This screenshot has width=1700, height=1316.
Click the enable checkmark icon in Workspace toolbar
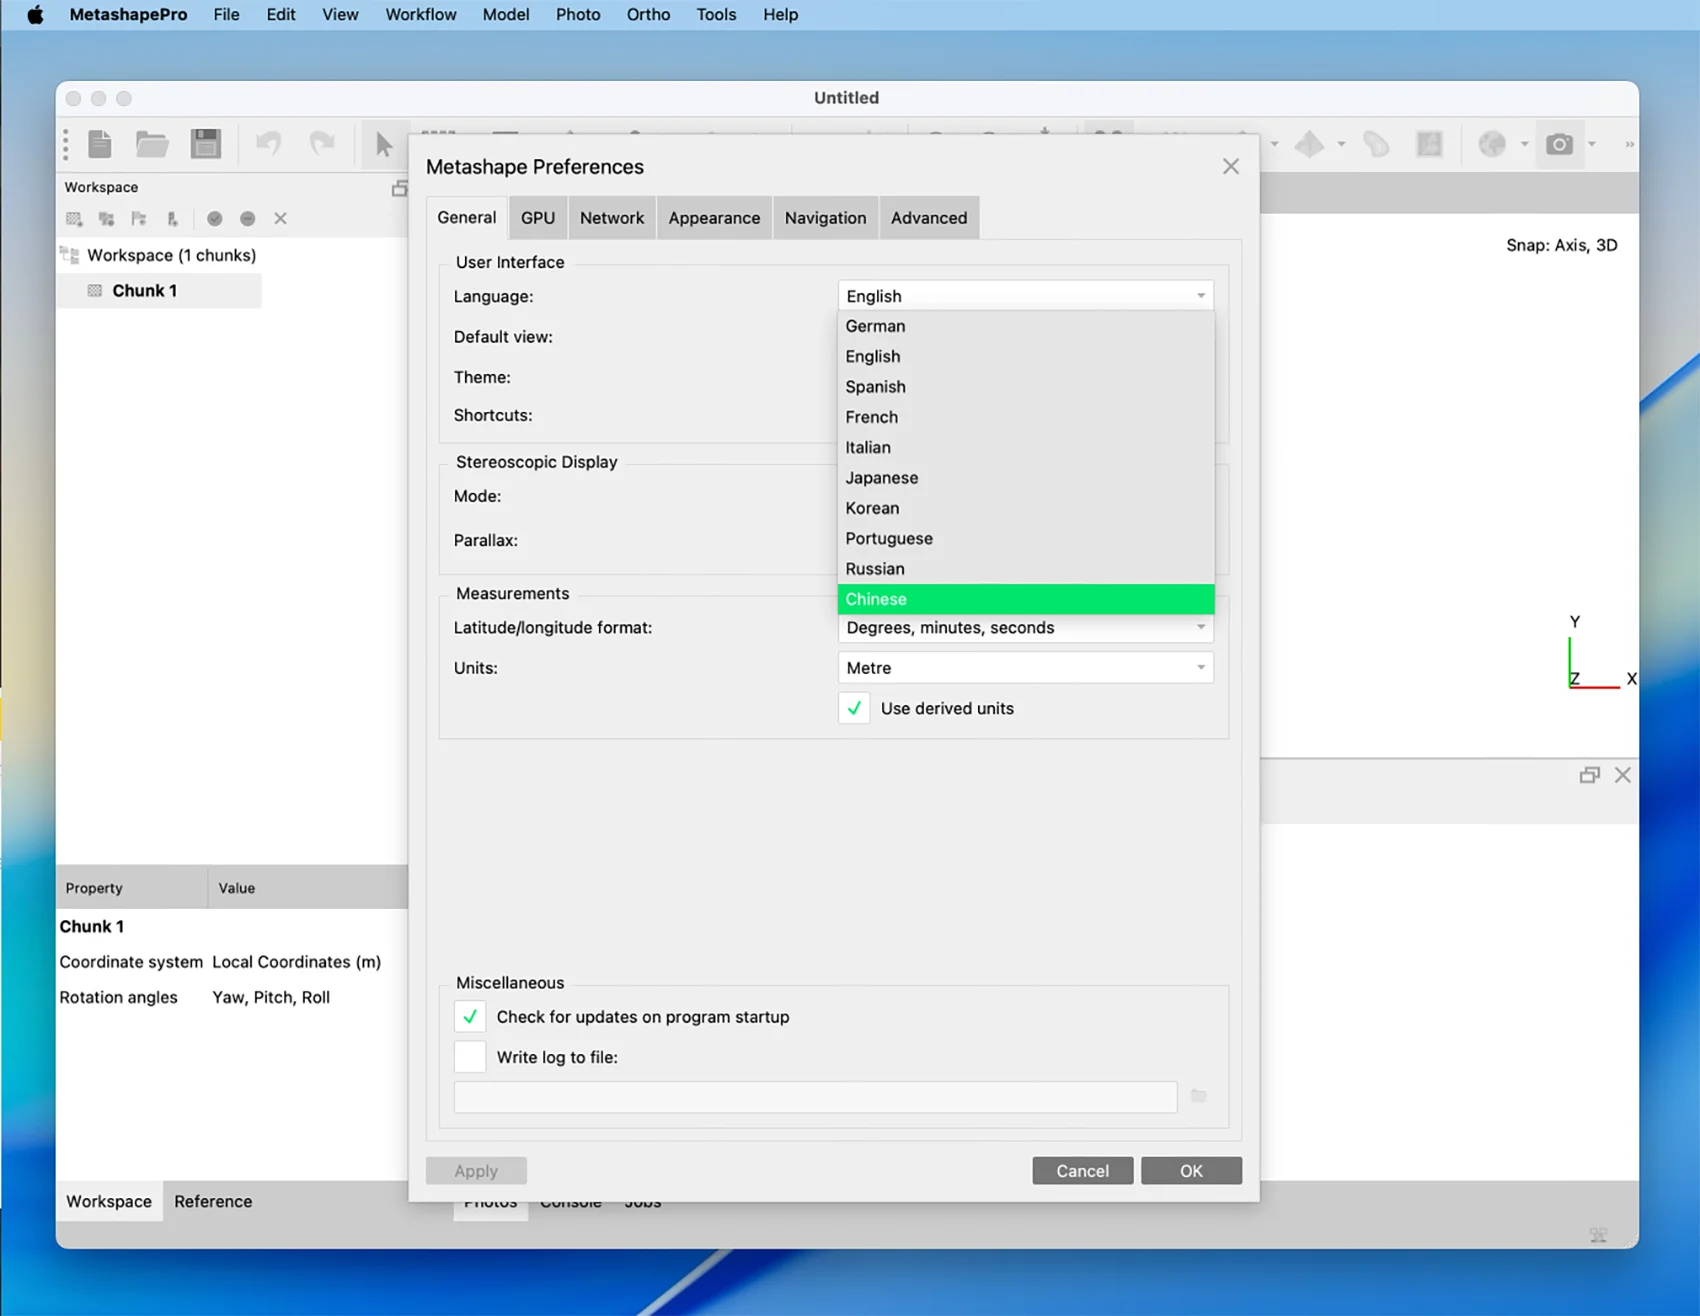tap(214, 219)
